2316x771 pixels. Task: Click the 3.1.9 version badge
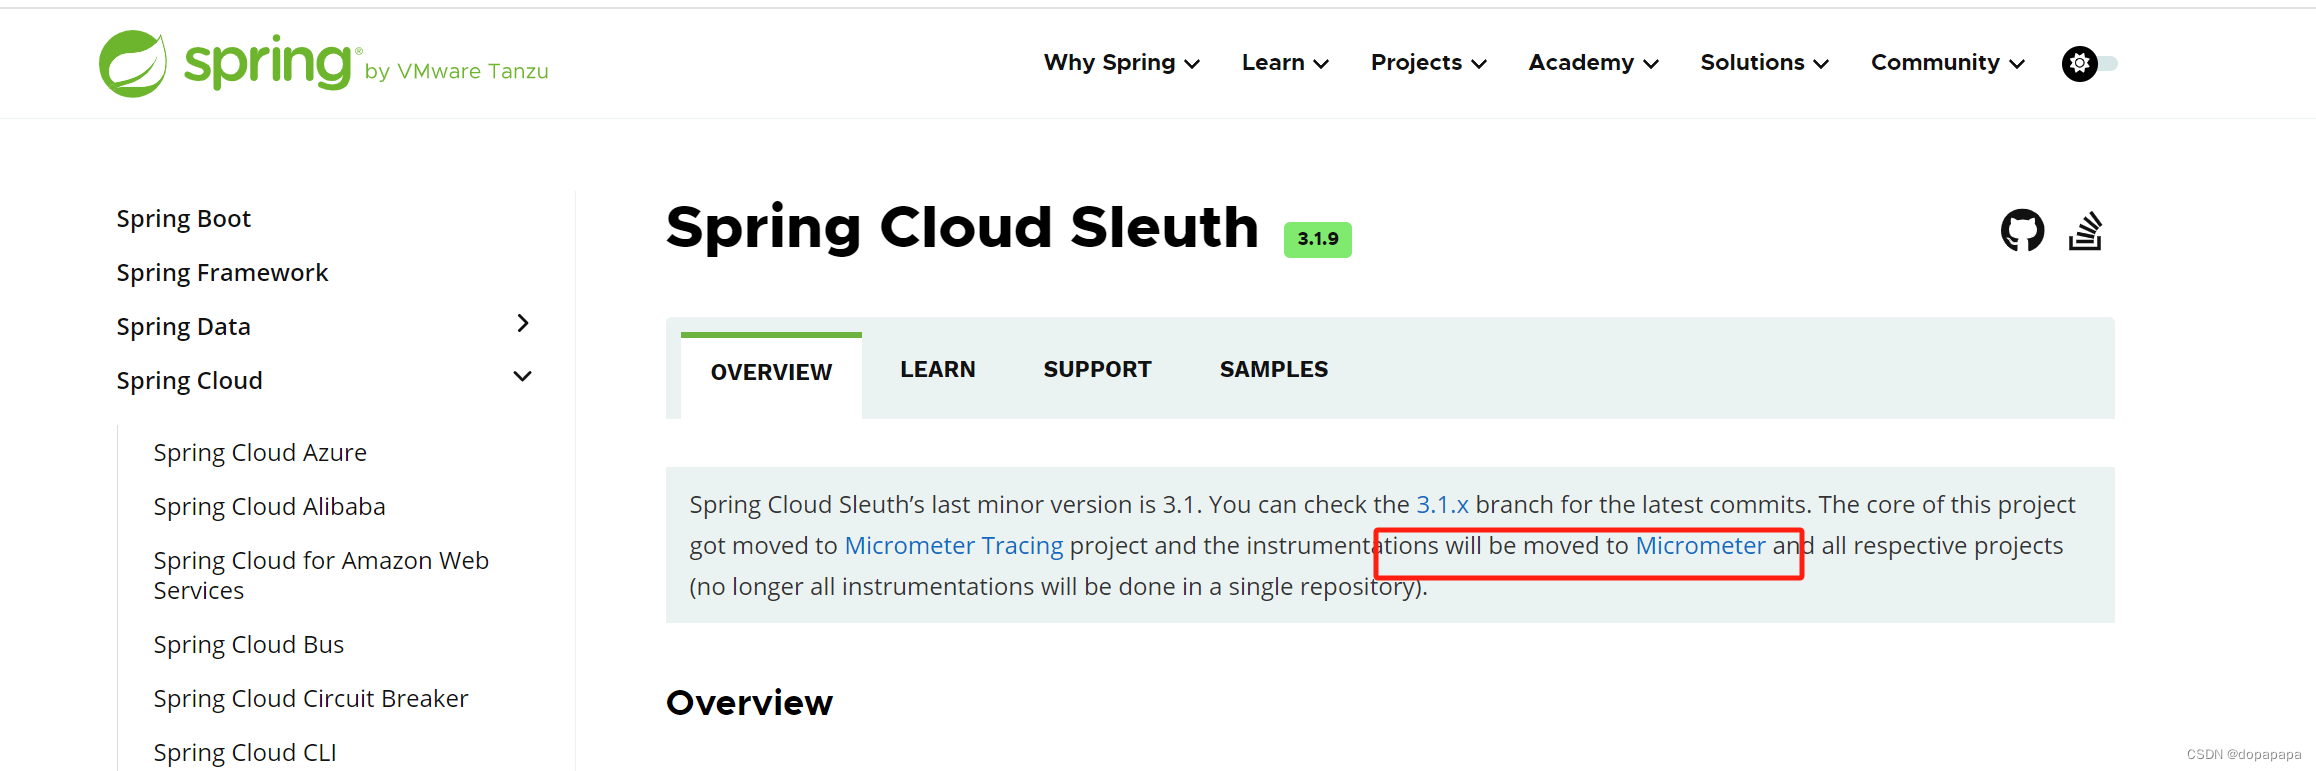1317,239
